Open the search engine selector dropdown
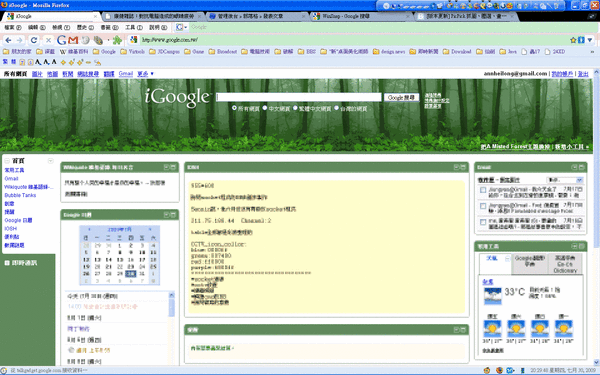 (182, 27)
